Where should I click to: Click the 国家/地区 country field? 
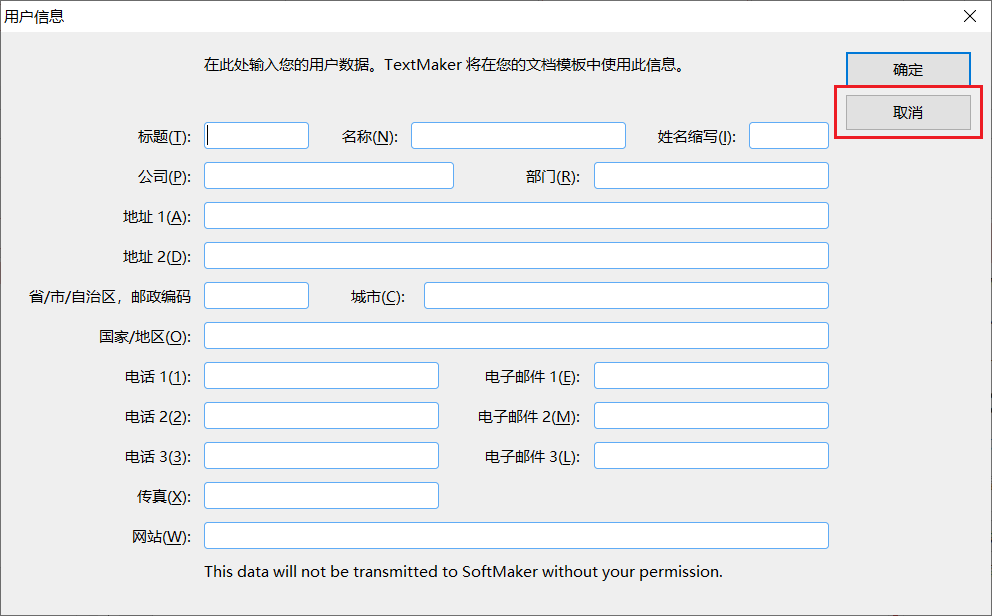[x=516, y=335]
